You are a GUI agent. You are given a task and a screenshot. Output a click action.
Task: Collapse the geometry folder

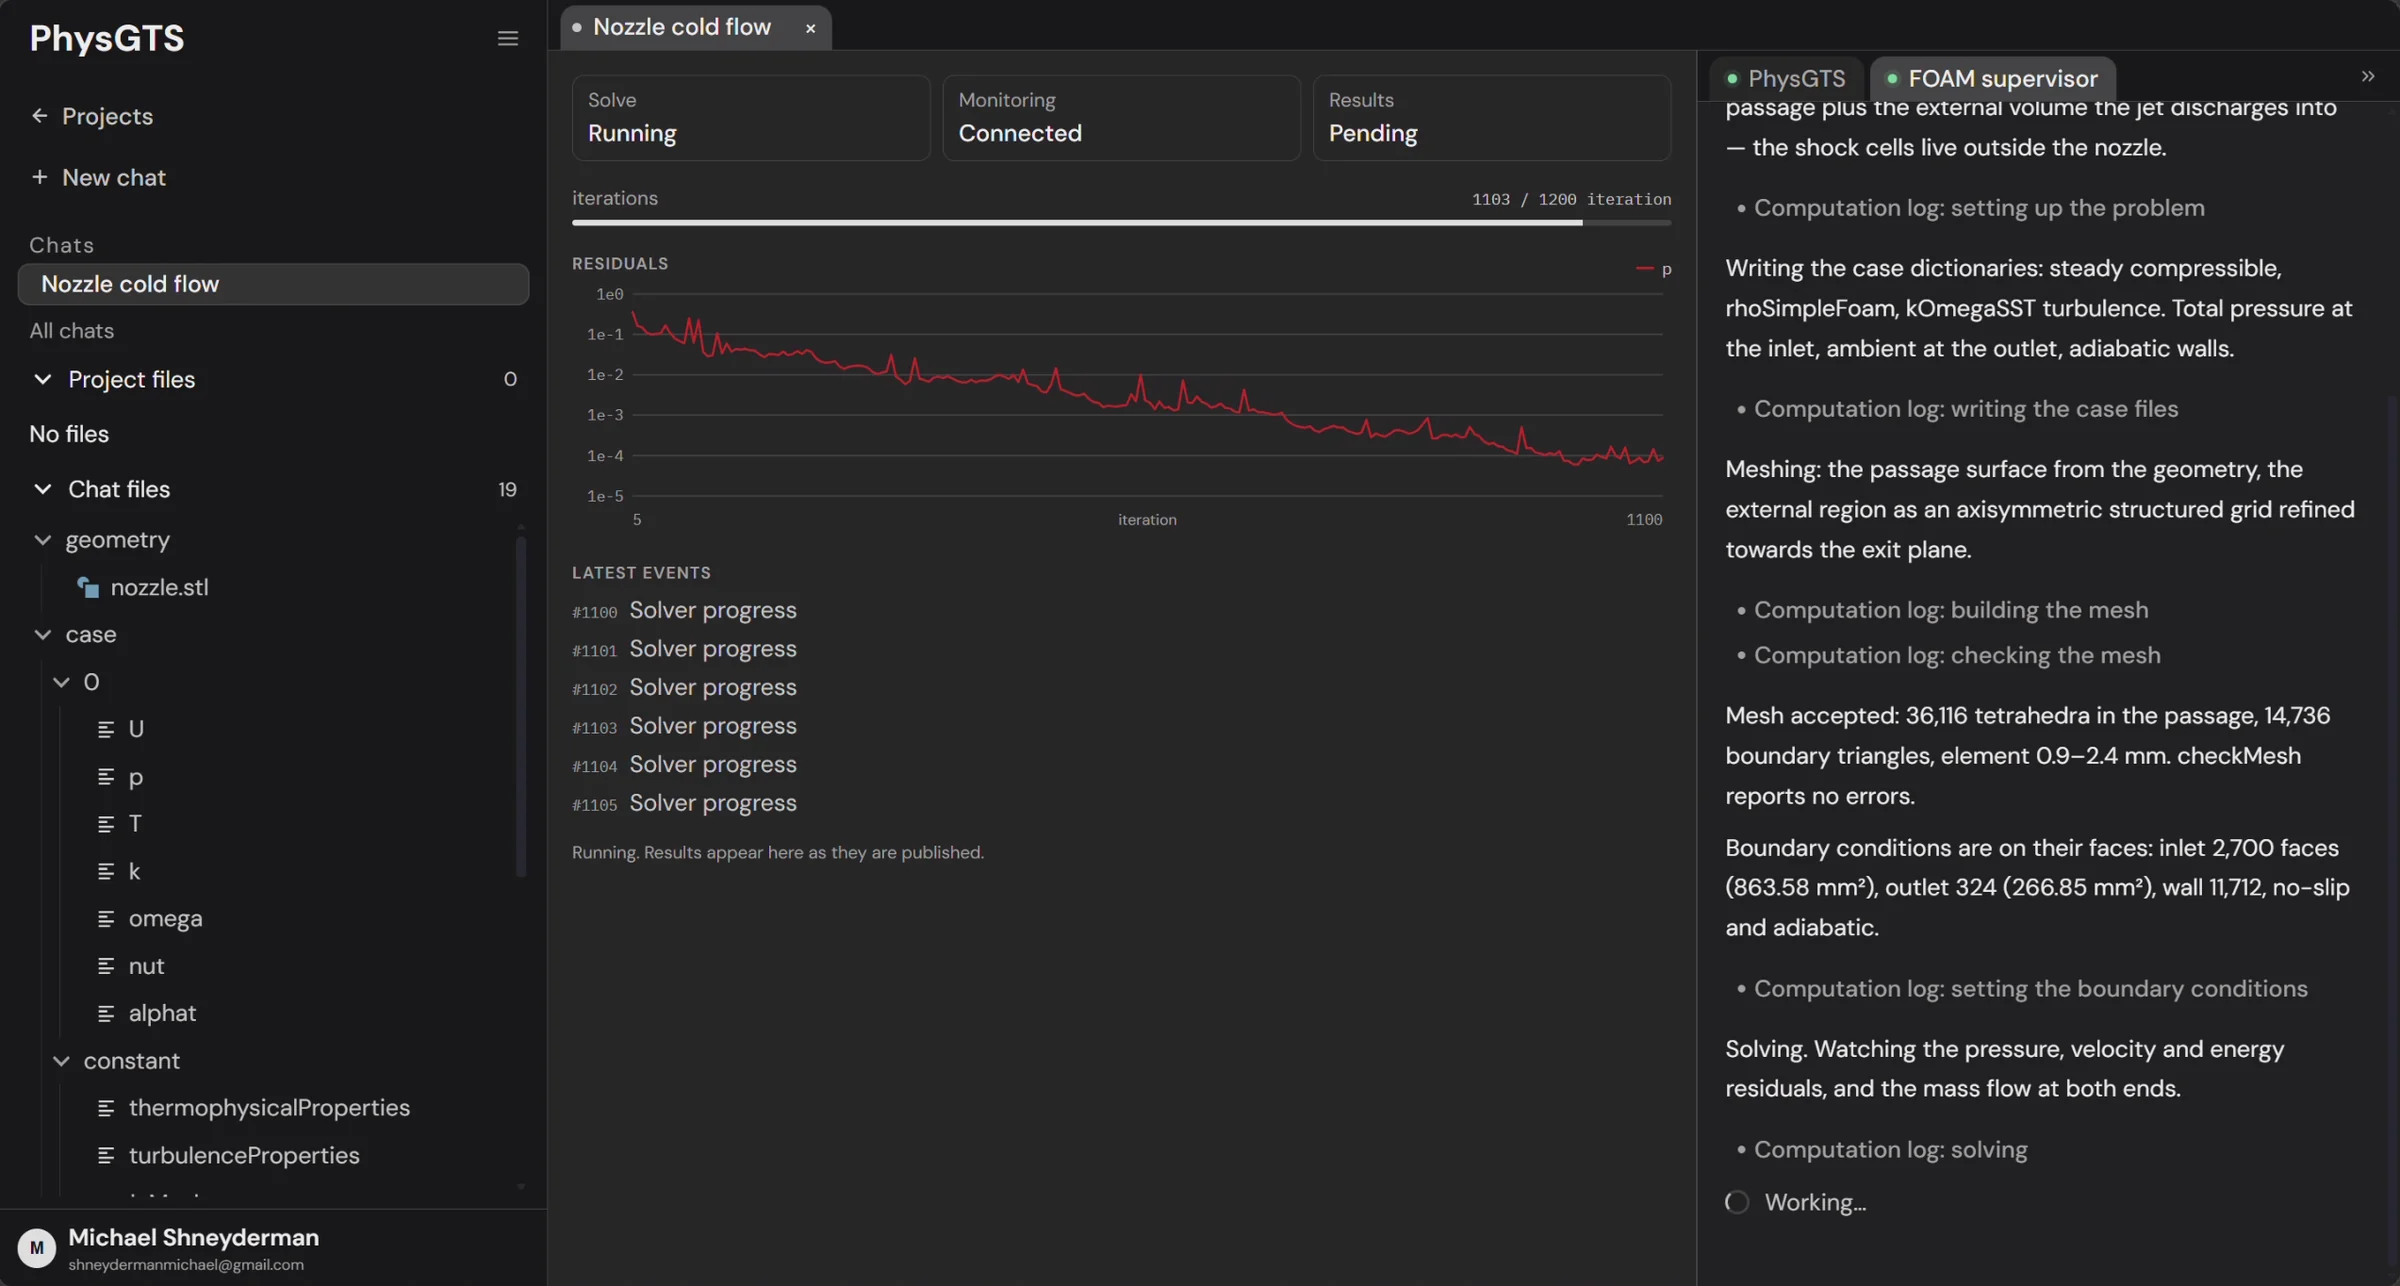[42, 540]
